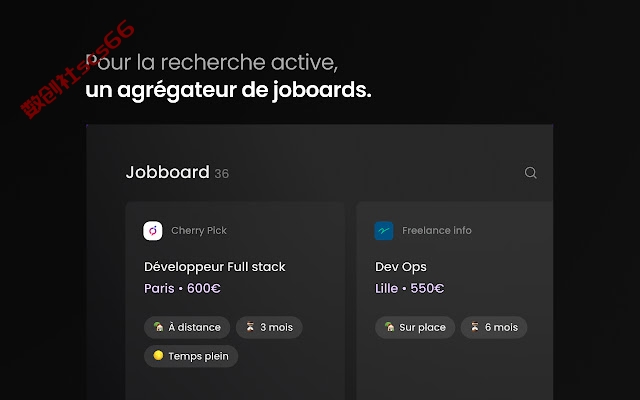Click the Freelance info source name
The image size is (640, 400).
pyautogui.click(x=437, y=231)
